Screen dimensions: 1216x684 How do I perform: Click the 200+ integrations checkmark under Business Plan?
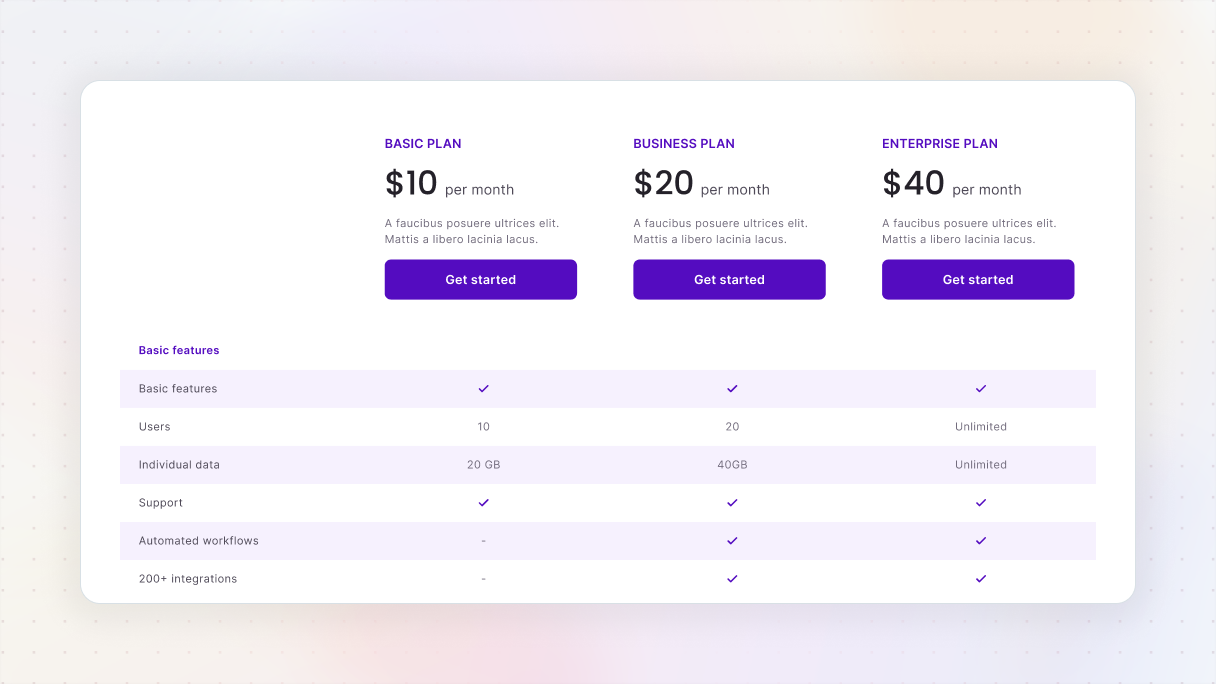coord(732,578)
